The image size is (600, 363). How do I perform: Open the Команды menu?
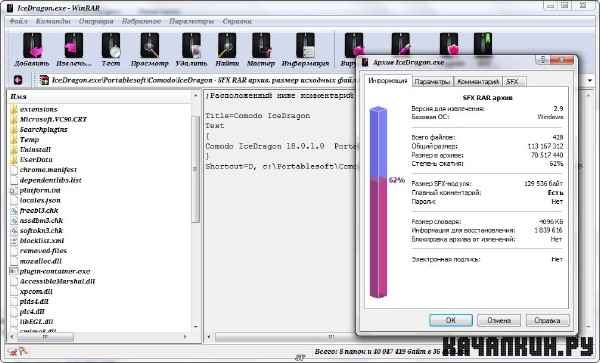point(53,21)
